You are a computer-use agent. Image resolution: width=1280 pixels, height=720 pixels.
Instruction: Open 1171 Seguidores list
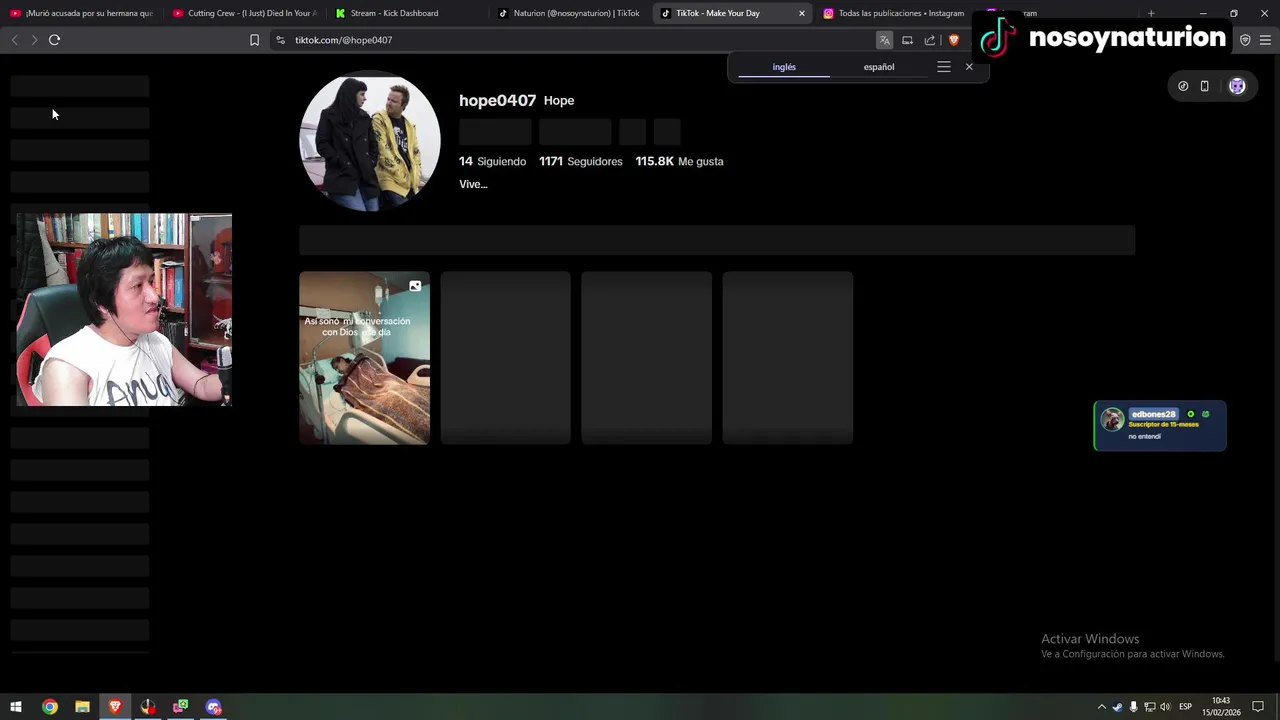(x=580, y=161)
